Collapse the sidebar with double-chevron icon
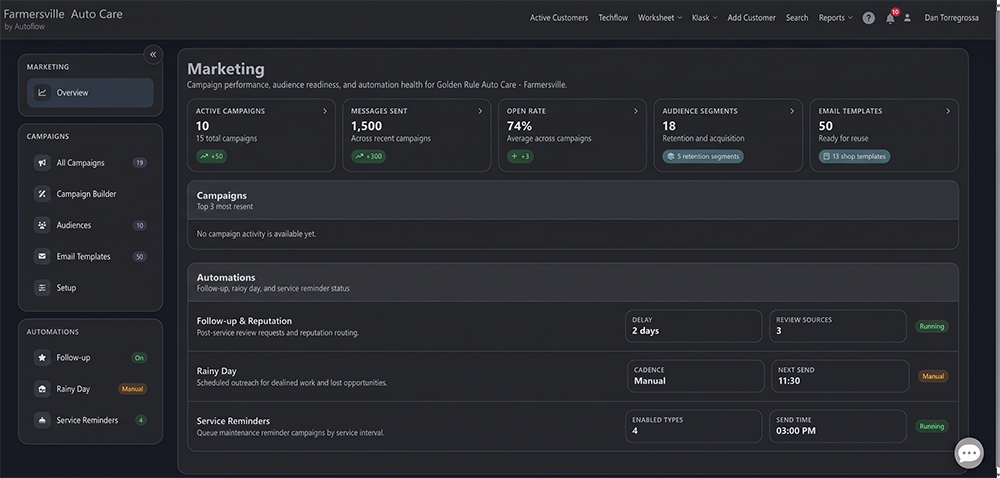The height and width of the screenshot is (478, 1000). (x=153, y=55)
